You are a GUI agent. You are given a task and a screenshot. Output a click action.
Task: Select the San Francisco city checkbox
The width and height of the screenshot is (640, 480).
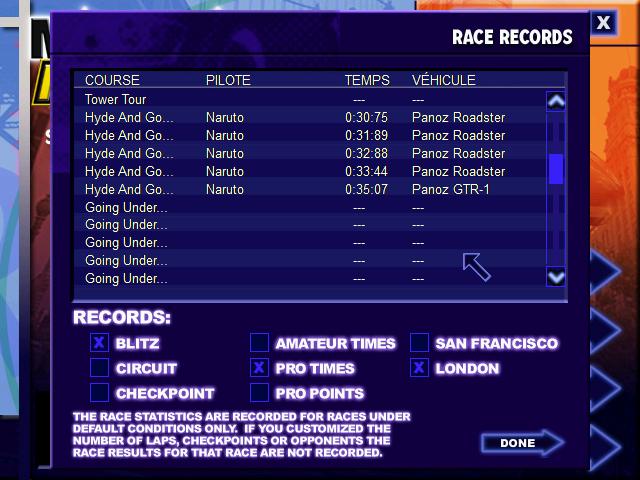click(419, 343)
